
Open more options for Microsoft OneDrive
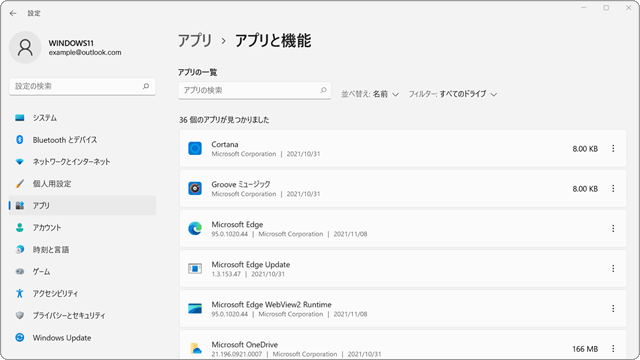click(613, 349)
